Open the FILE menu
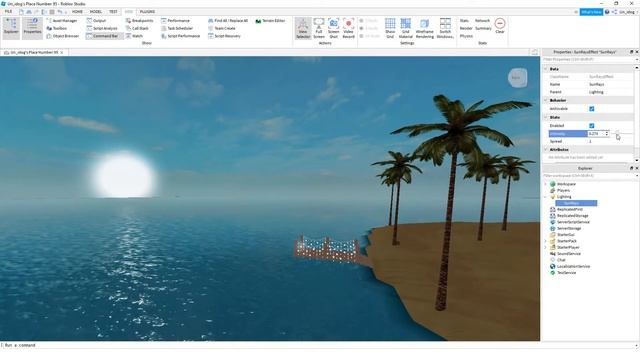 (8, 12)
